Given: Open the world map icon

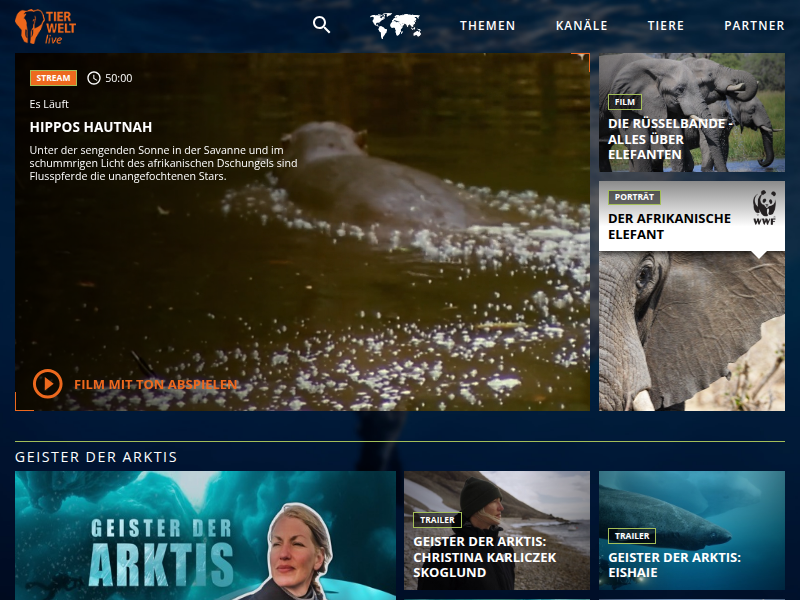Looking at the screenshot, I should [x=395, y=25].
